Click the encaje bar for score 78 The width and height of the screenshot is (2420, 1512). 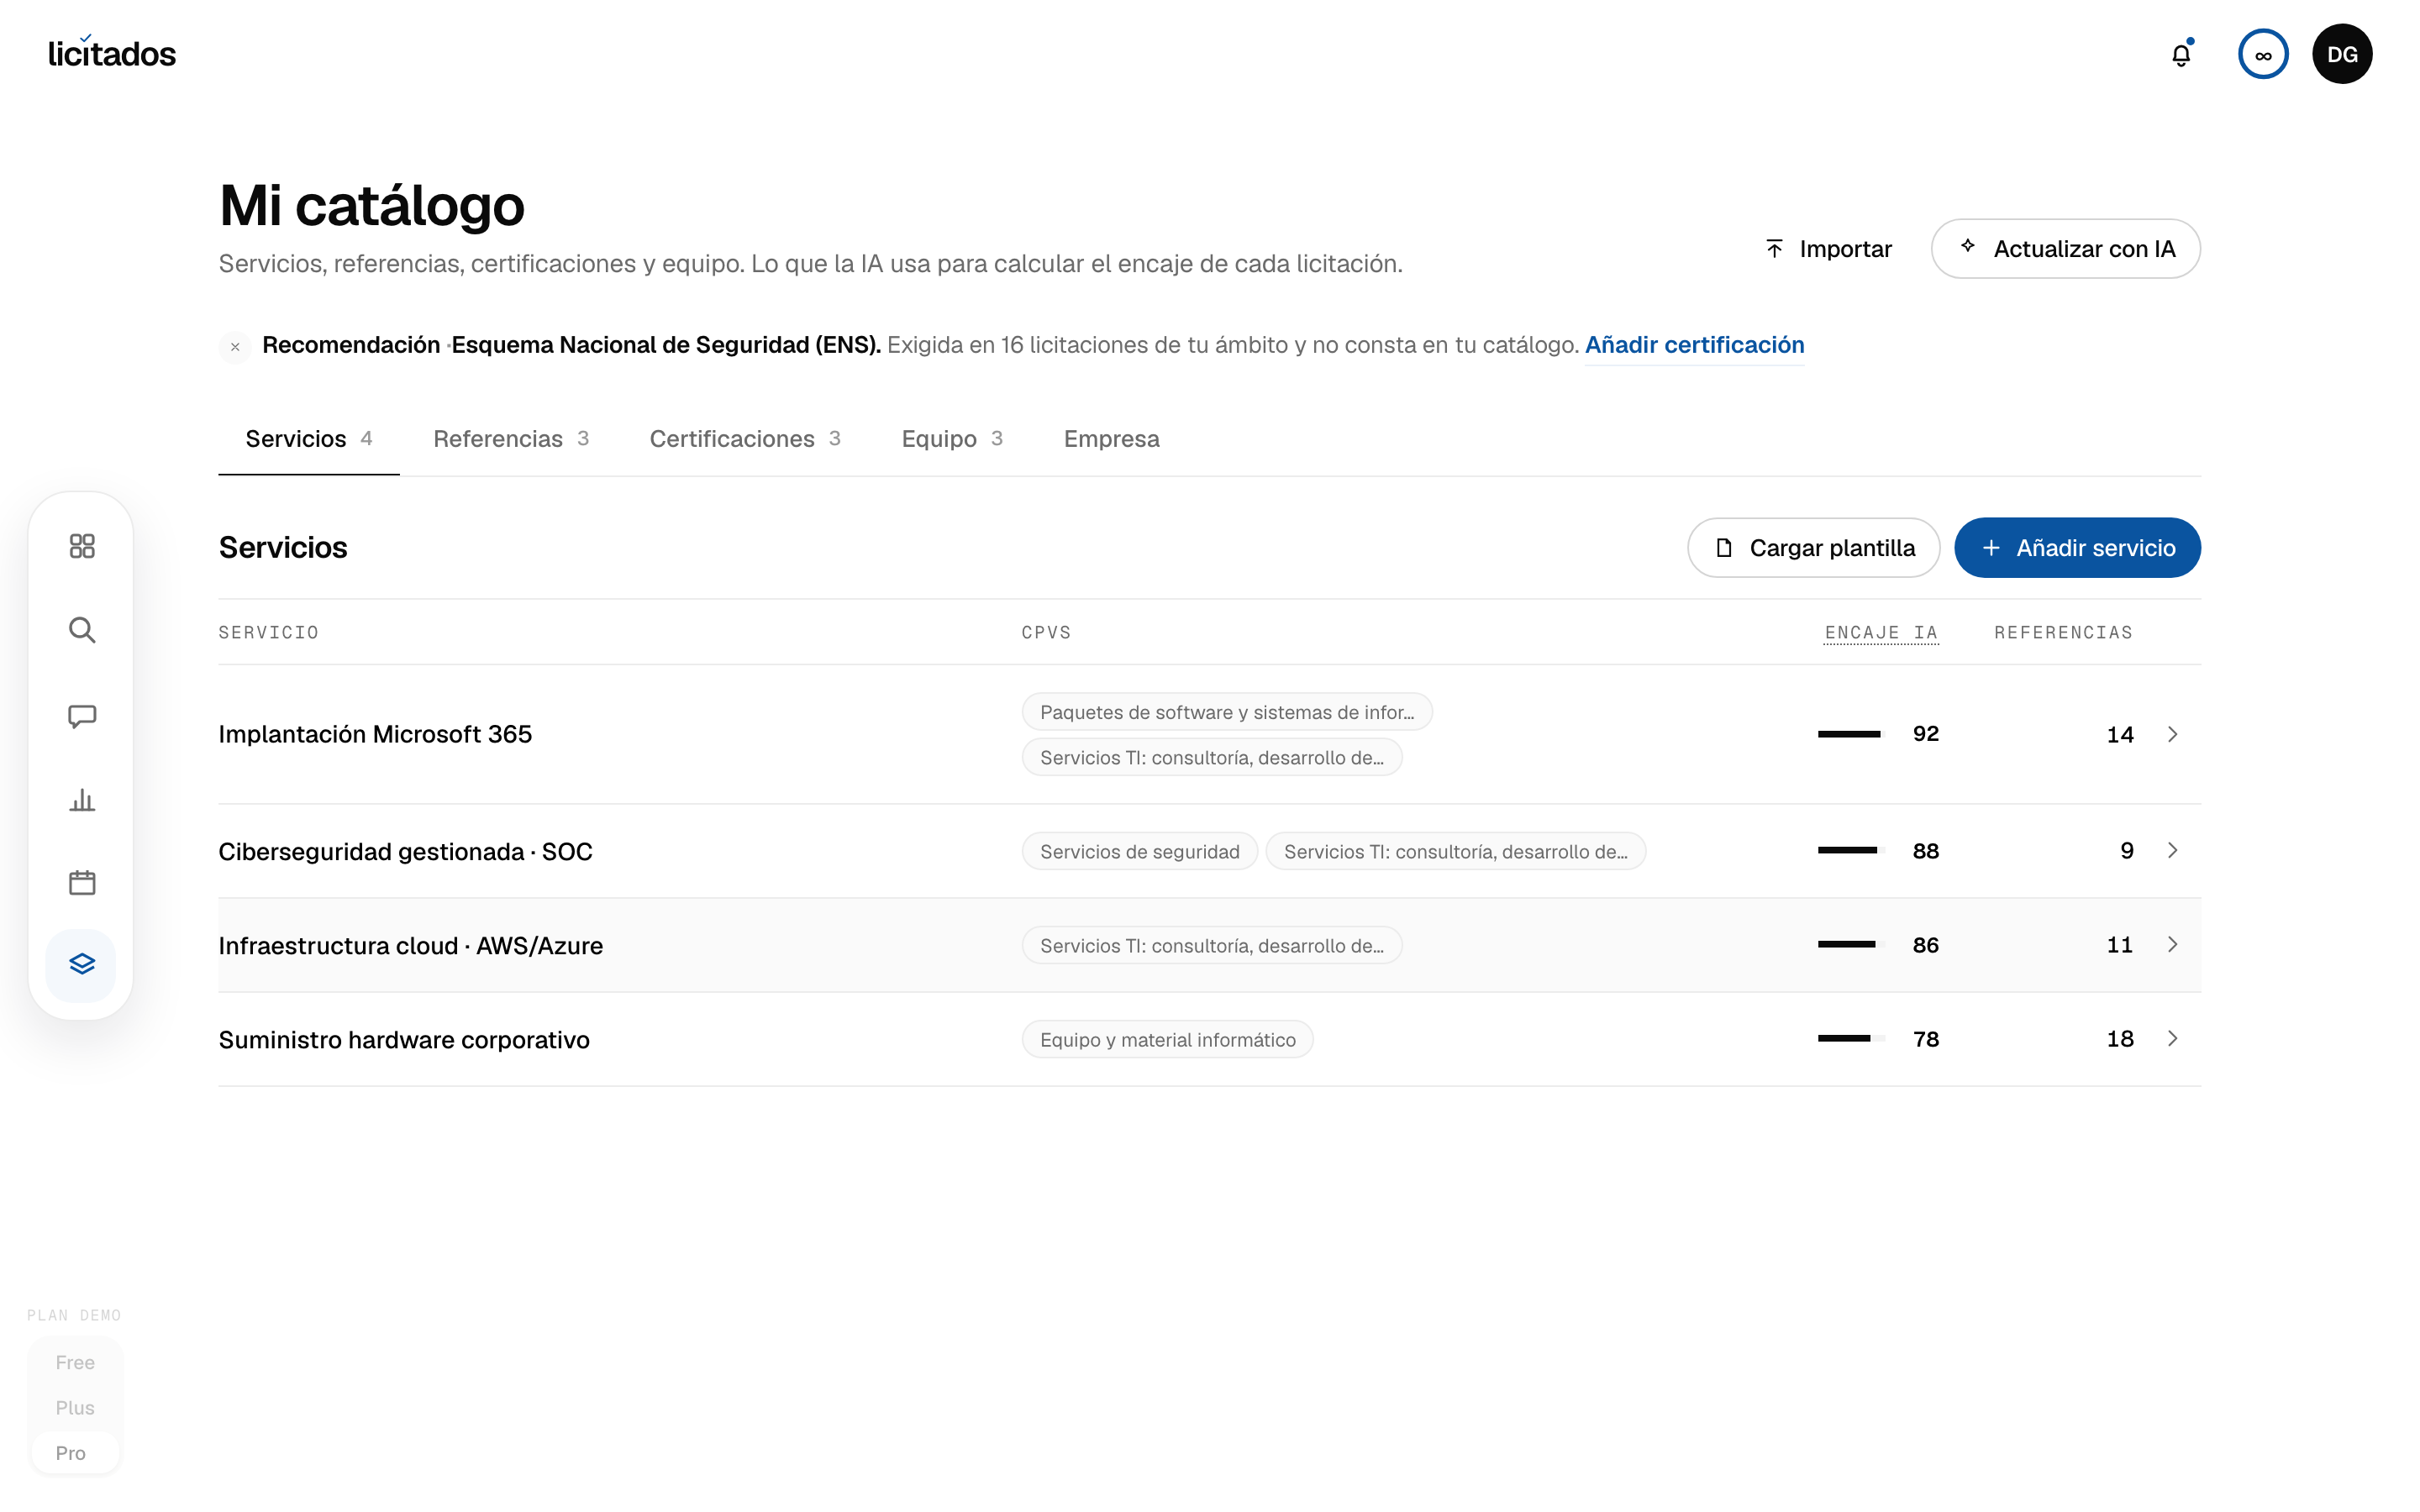[1852, 1039]
